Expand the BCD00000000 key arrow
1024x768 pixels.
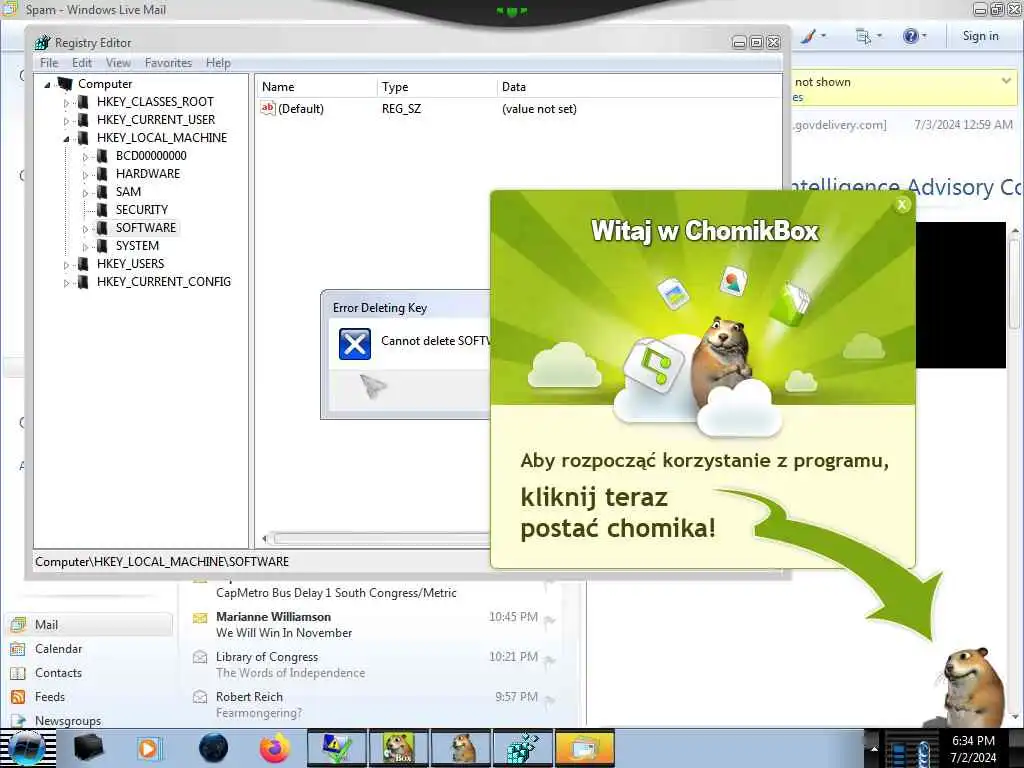click(85, 157)
